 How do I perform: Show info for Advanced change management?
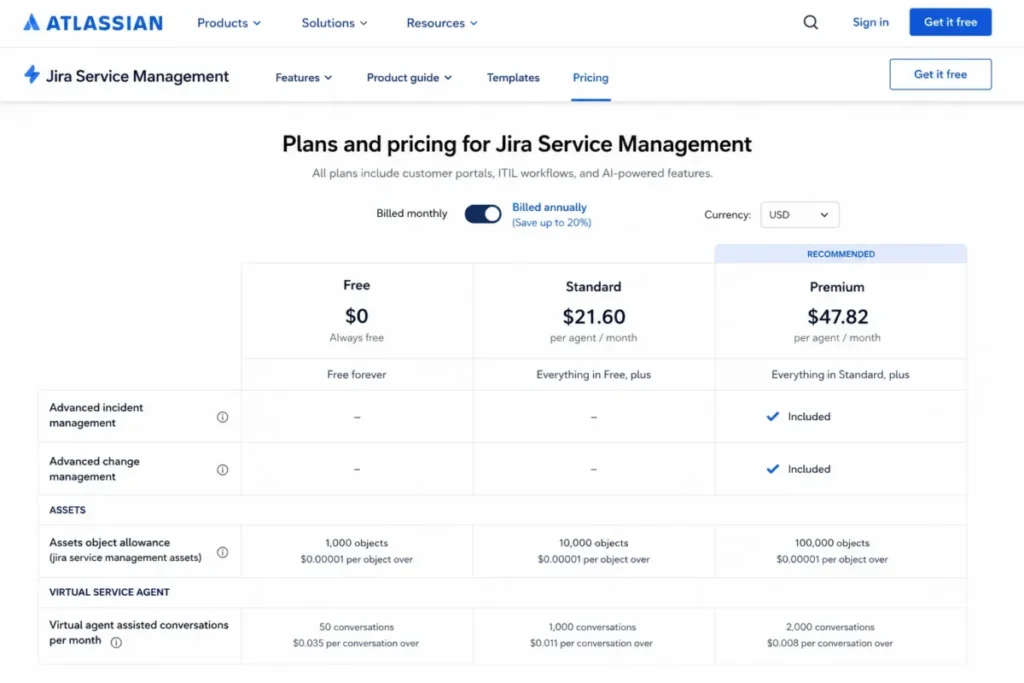[223, 469]
